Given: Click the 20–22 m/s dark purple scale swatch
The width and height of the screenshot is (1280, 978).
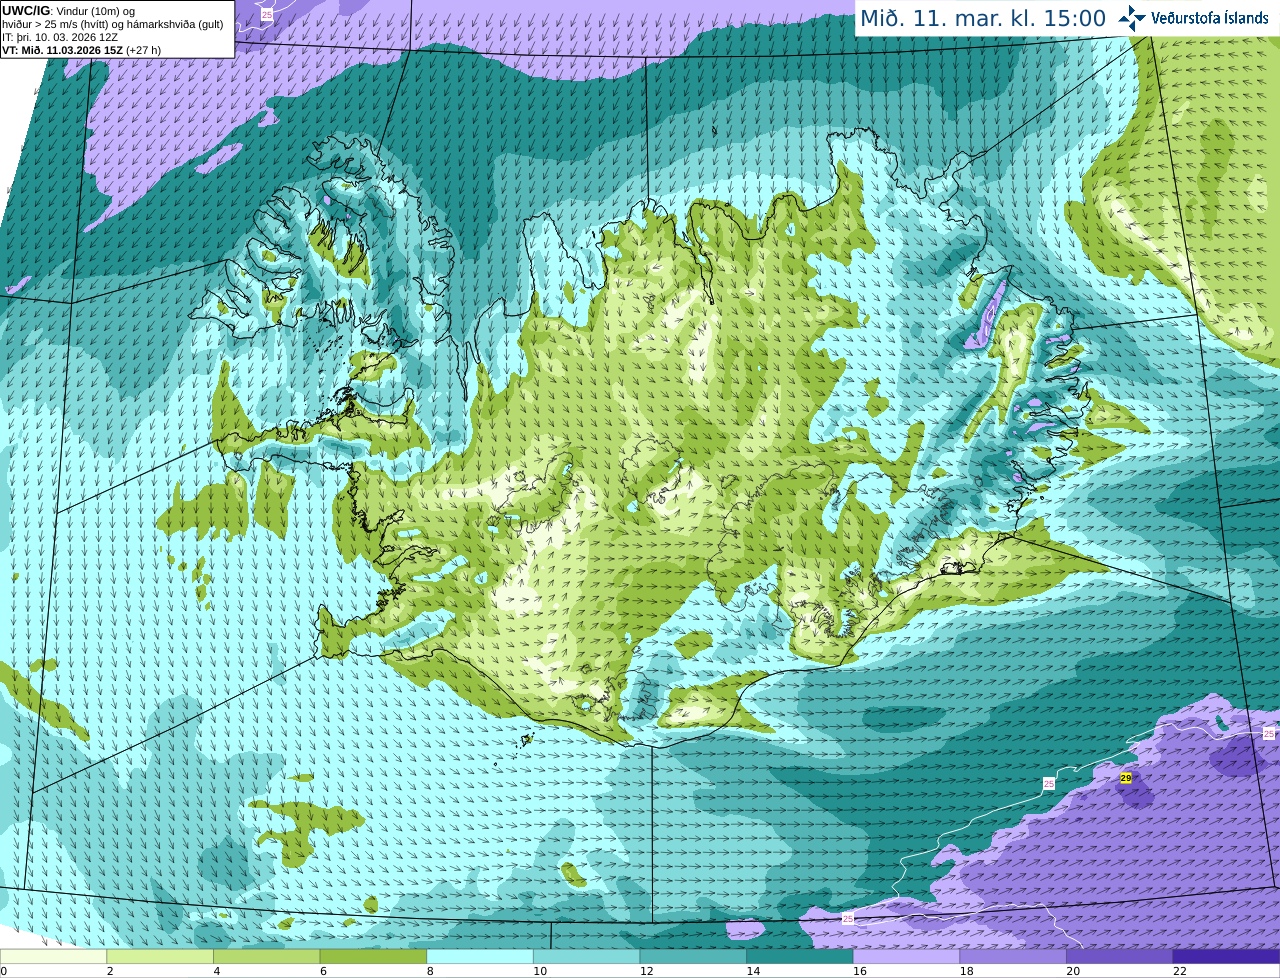Looking at the screenshot, I should coord(1120,956).
